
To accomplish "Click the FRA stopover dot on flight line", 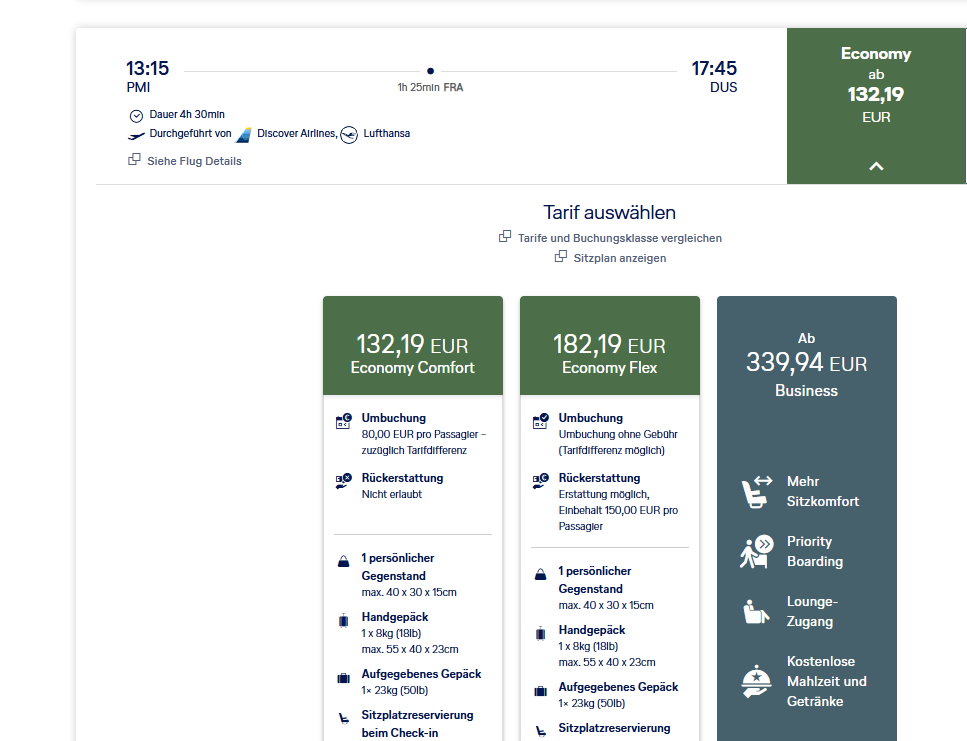I will point(430,71).
